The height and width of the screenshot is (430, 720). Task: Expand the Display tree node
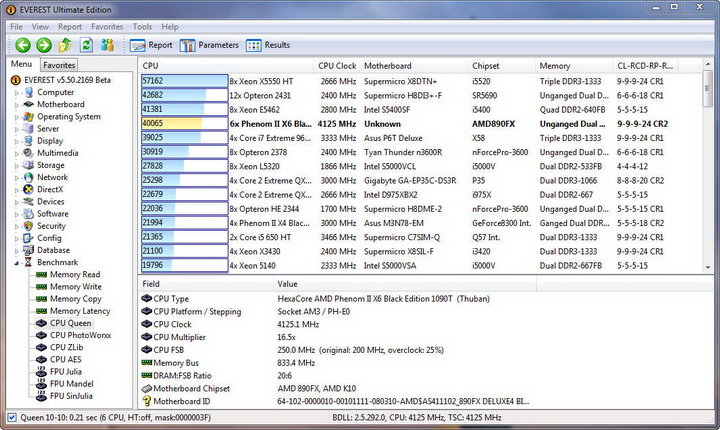(17, 141)
